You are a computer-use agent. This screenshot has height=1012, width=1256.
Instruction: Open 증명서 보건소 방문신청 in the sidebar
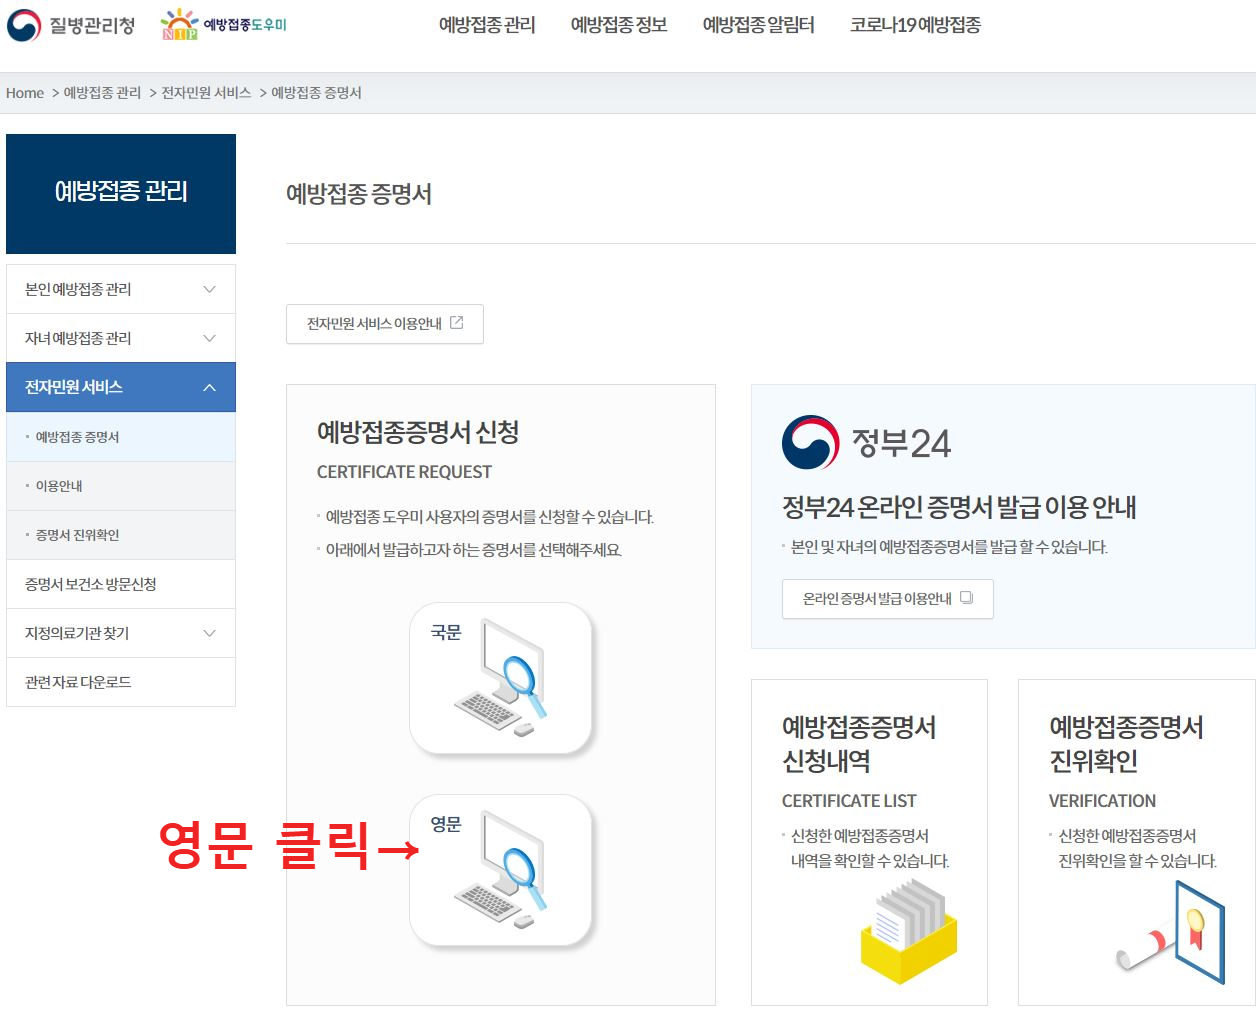click(x=121, y=584)
